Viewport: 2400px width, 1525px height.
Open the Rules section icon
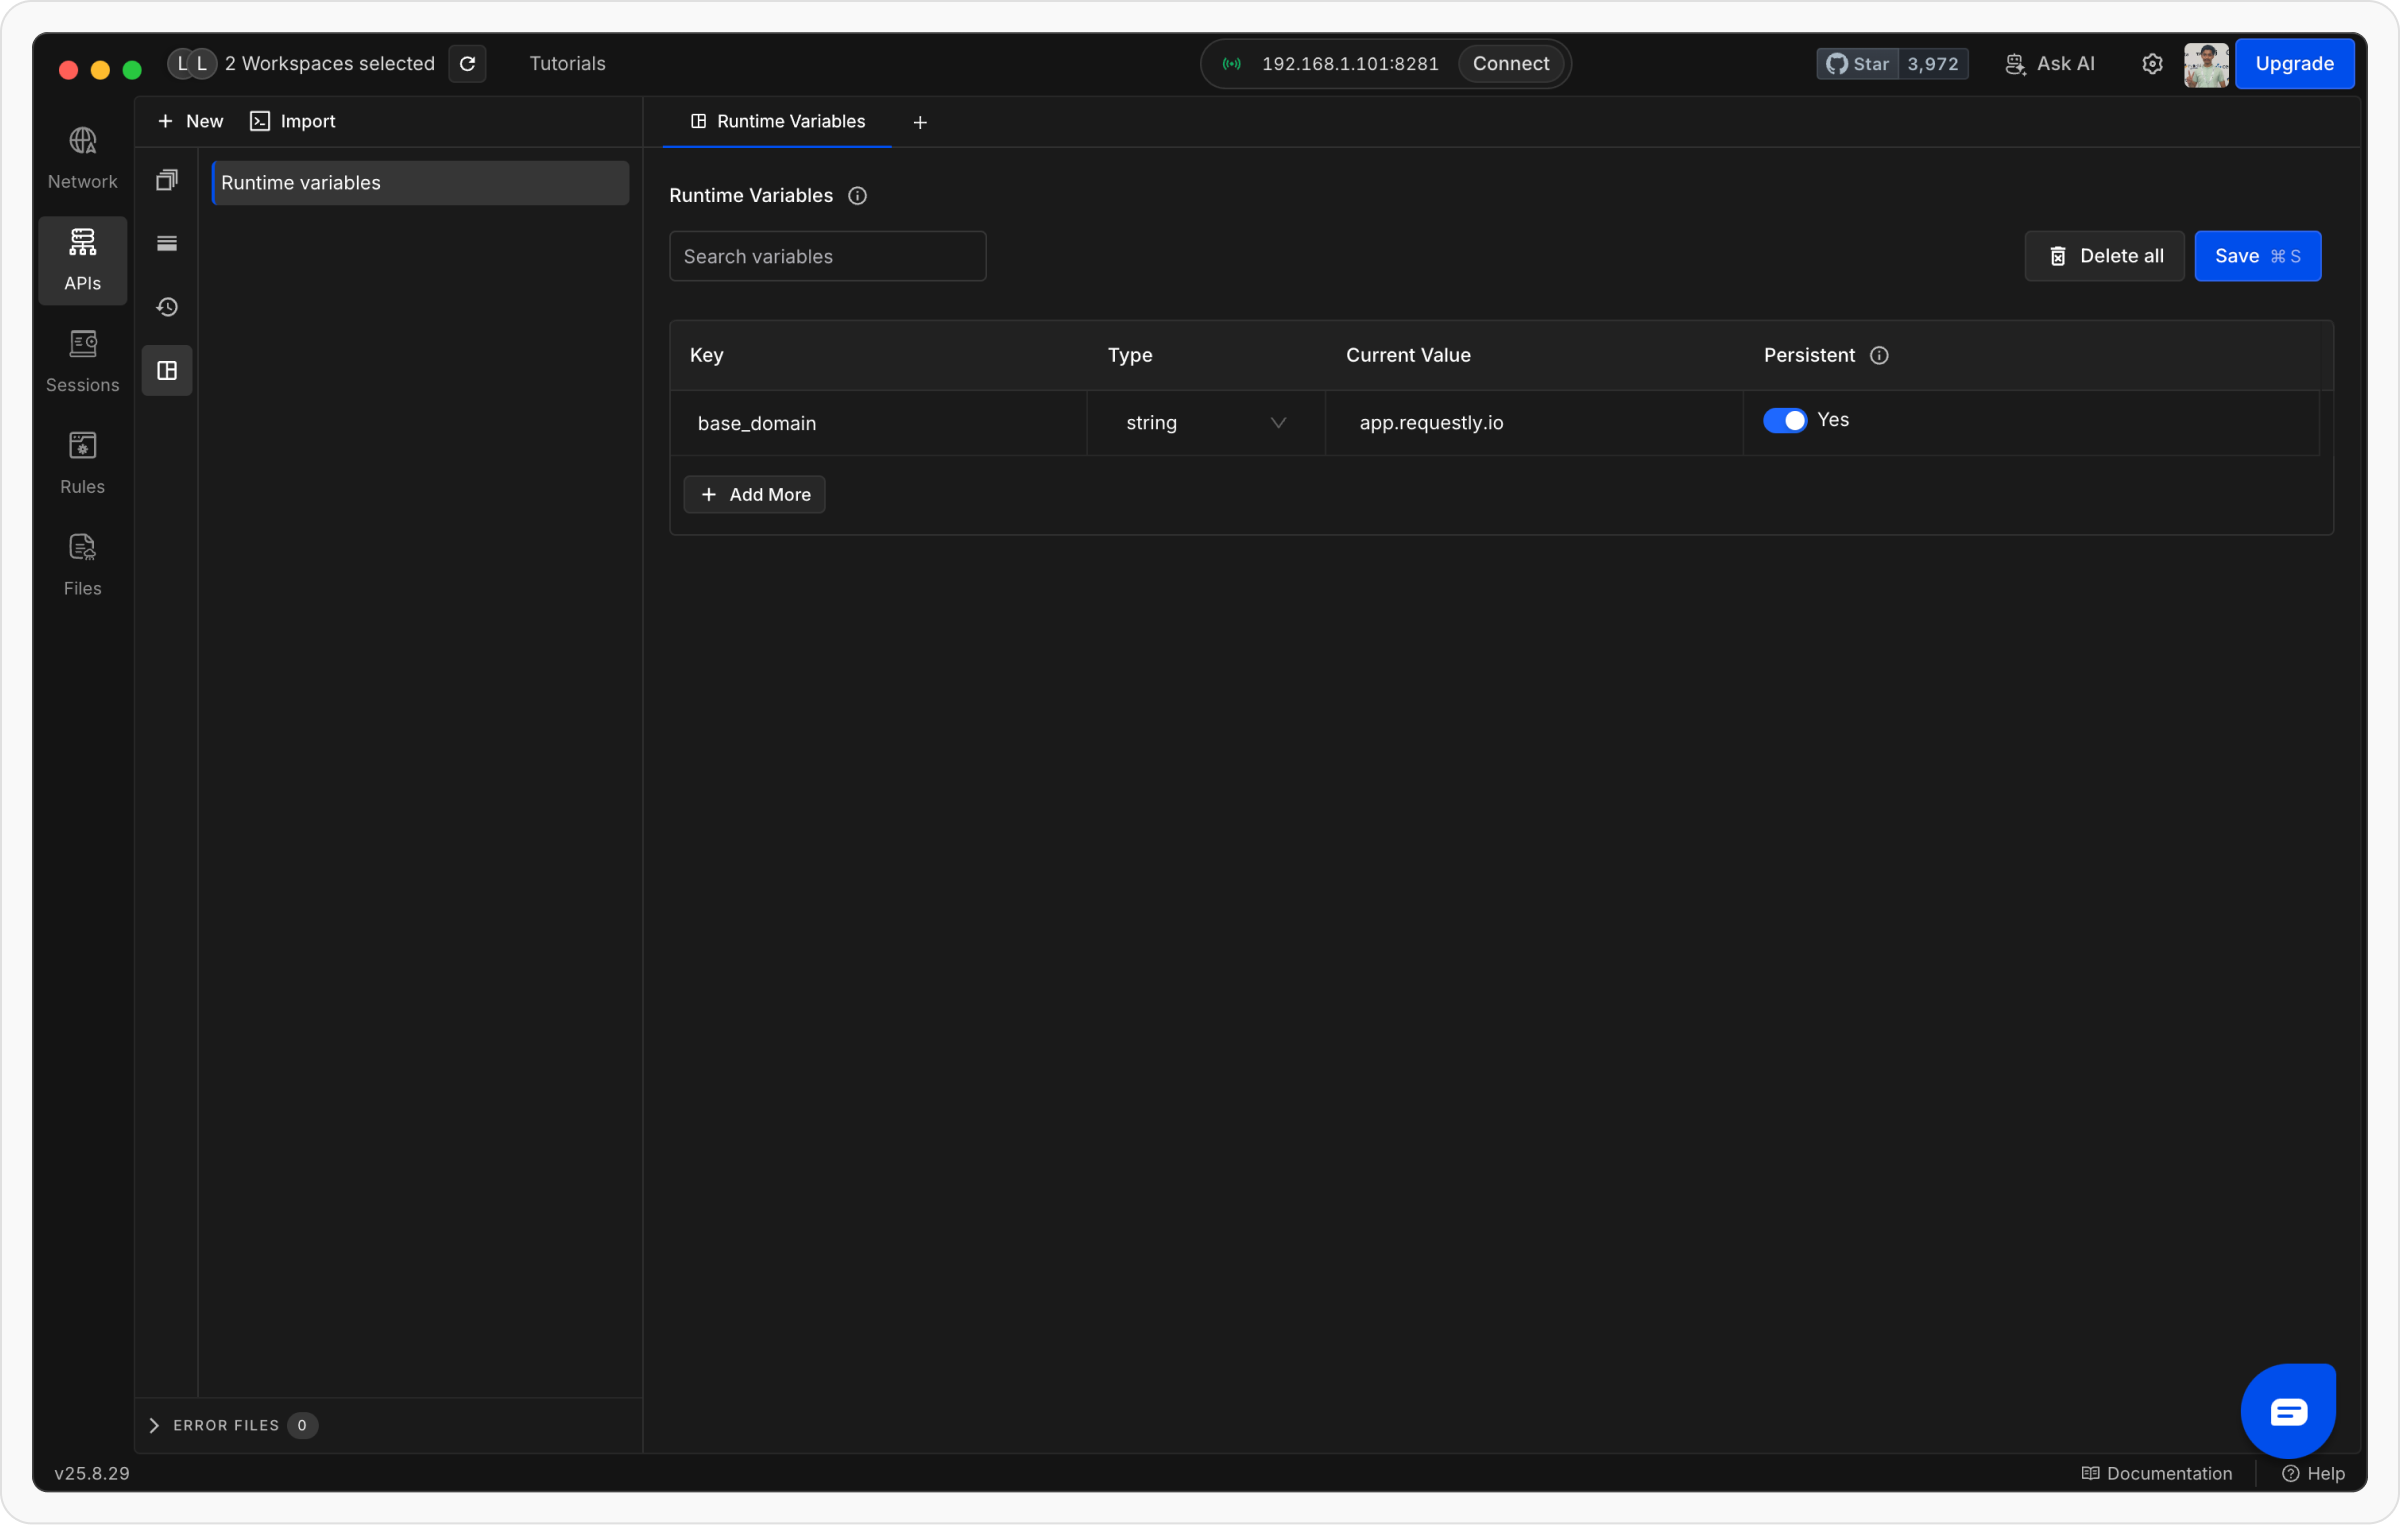[x=82, y=462]
